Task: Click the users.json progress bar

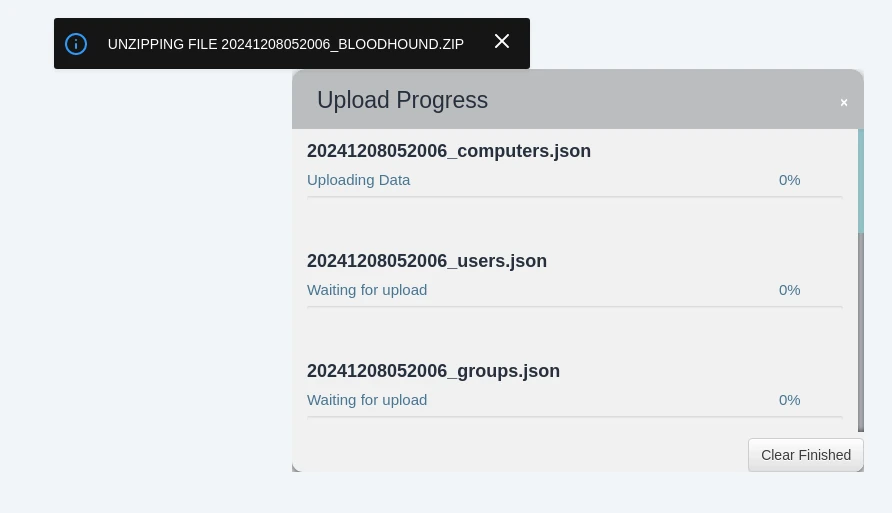Action: click(575, 307)
